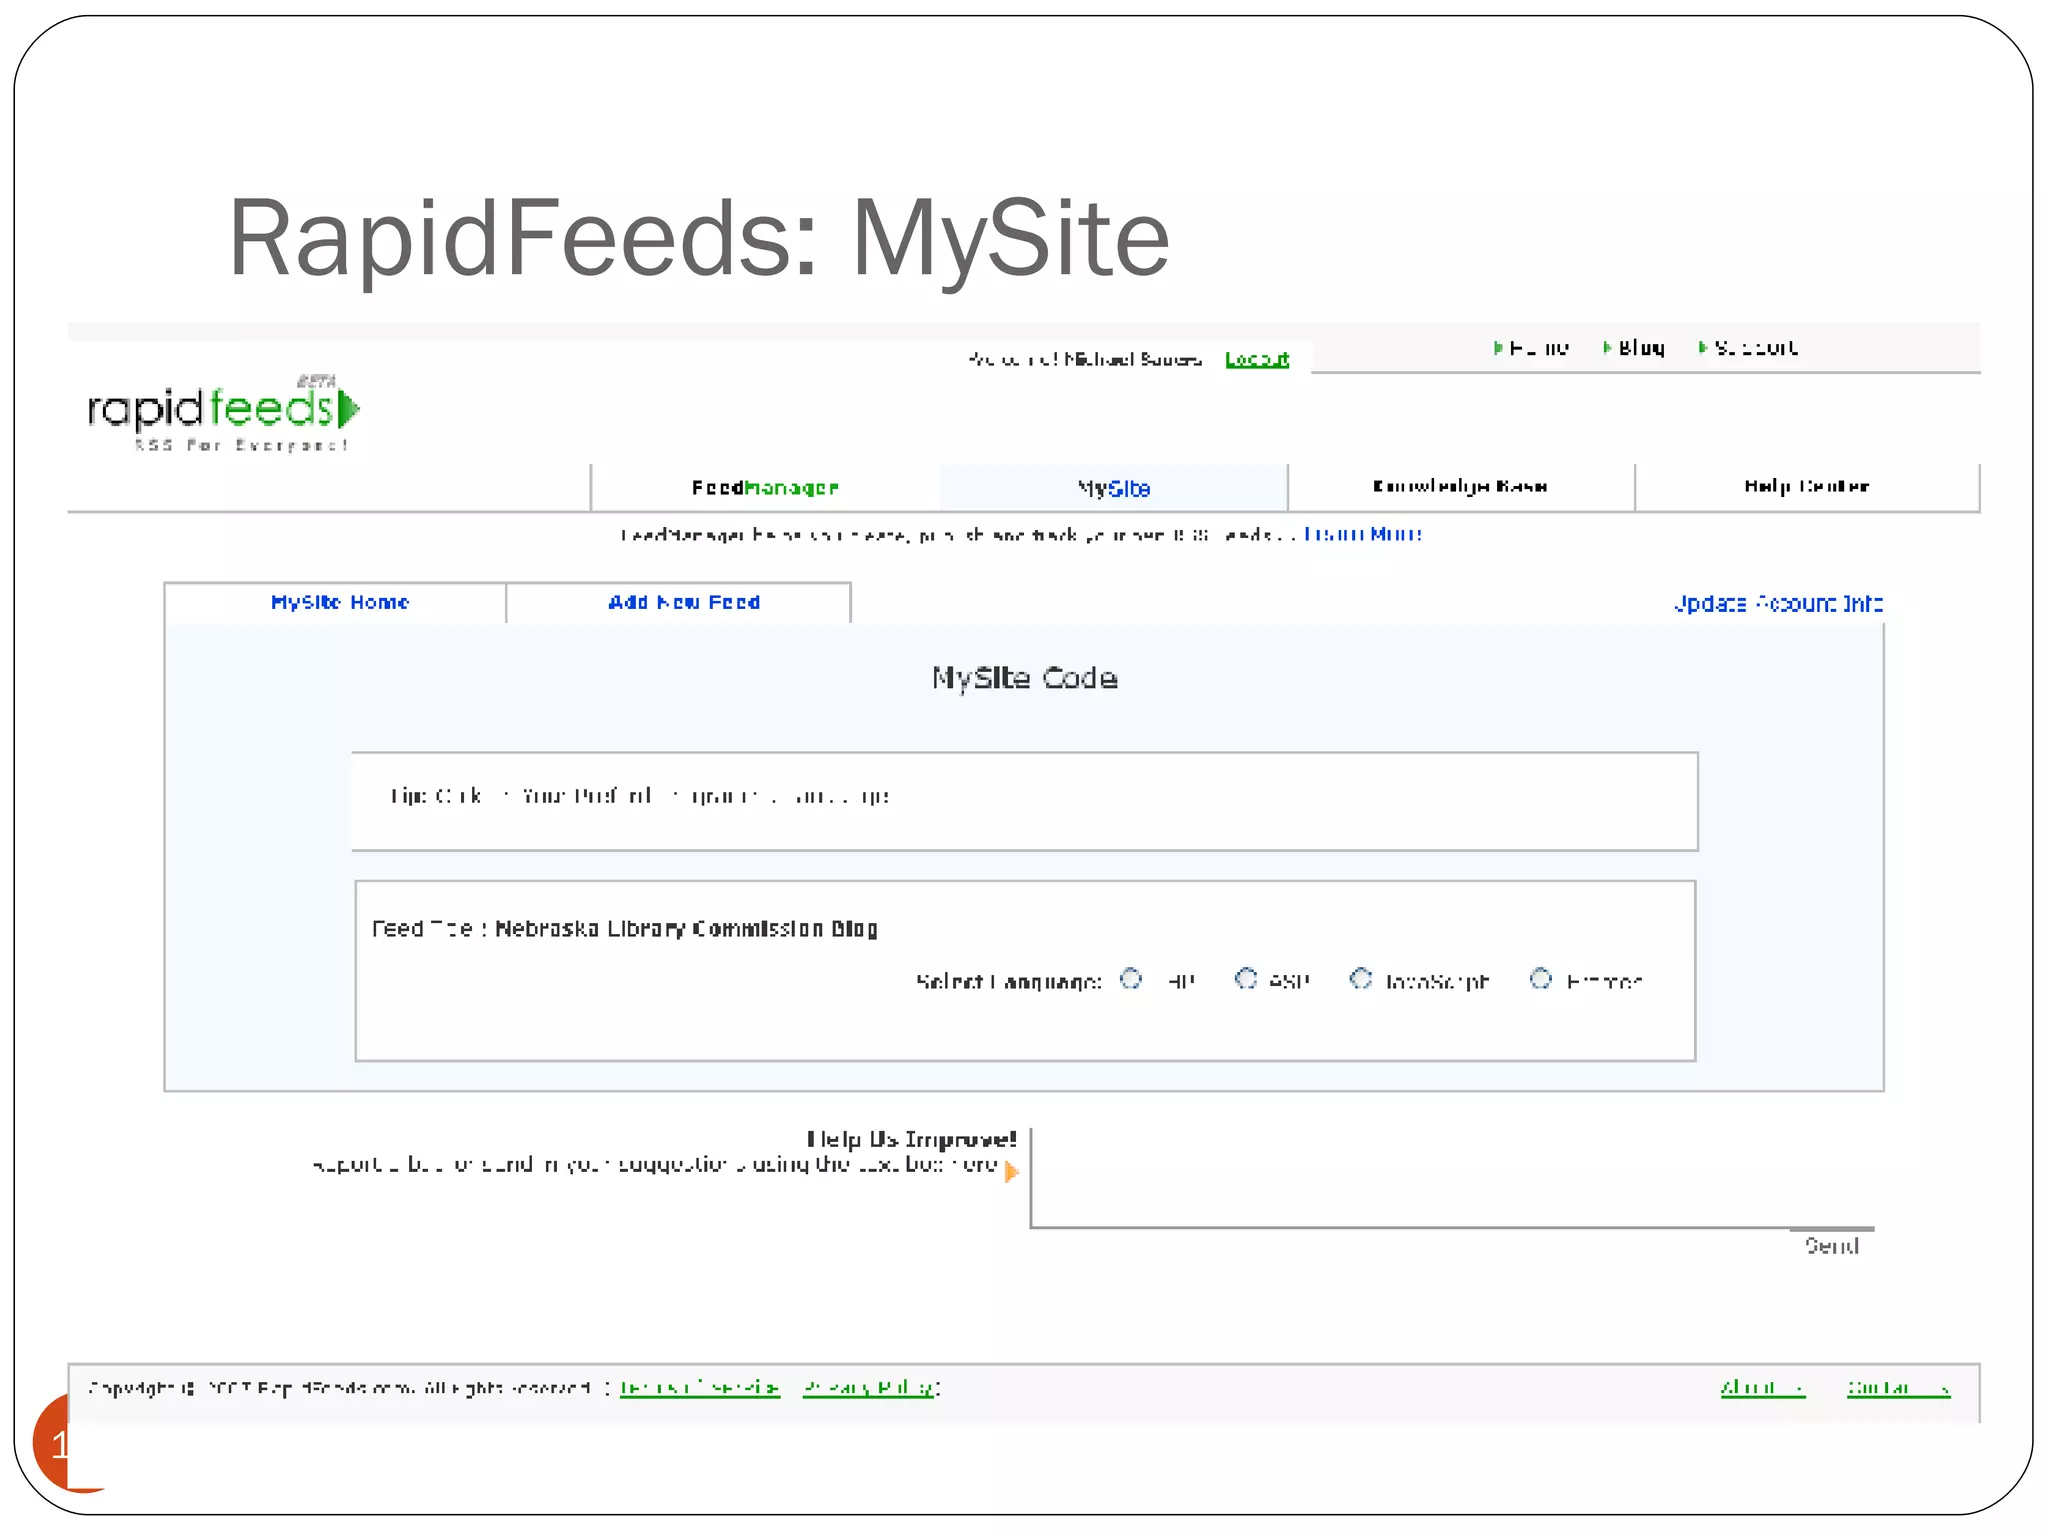Screen dimensions: 2048x1536
Task: Click the rapidfeeds logo
Action: [x=224, y=413]
